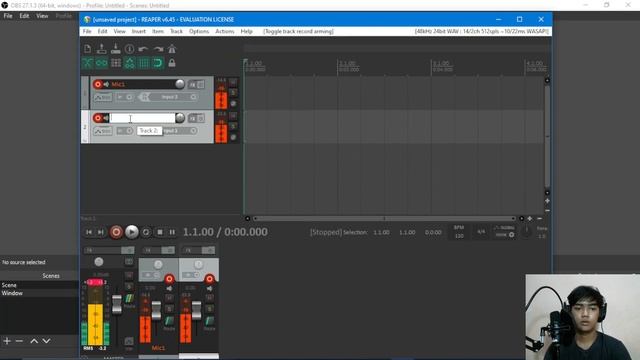
Task: Disarm recording on track 2
Action: 98,118
